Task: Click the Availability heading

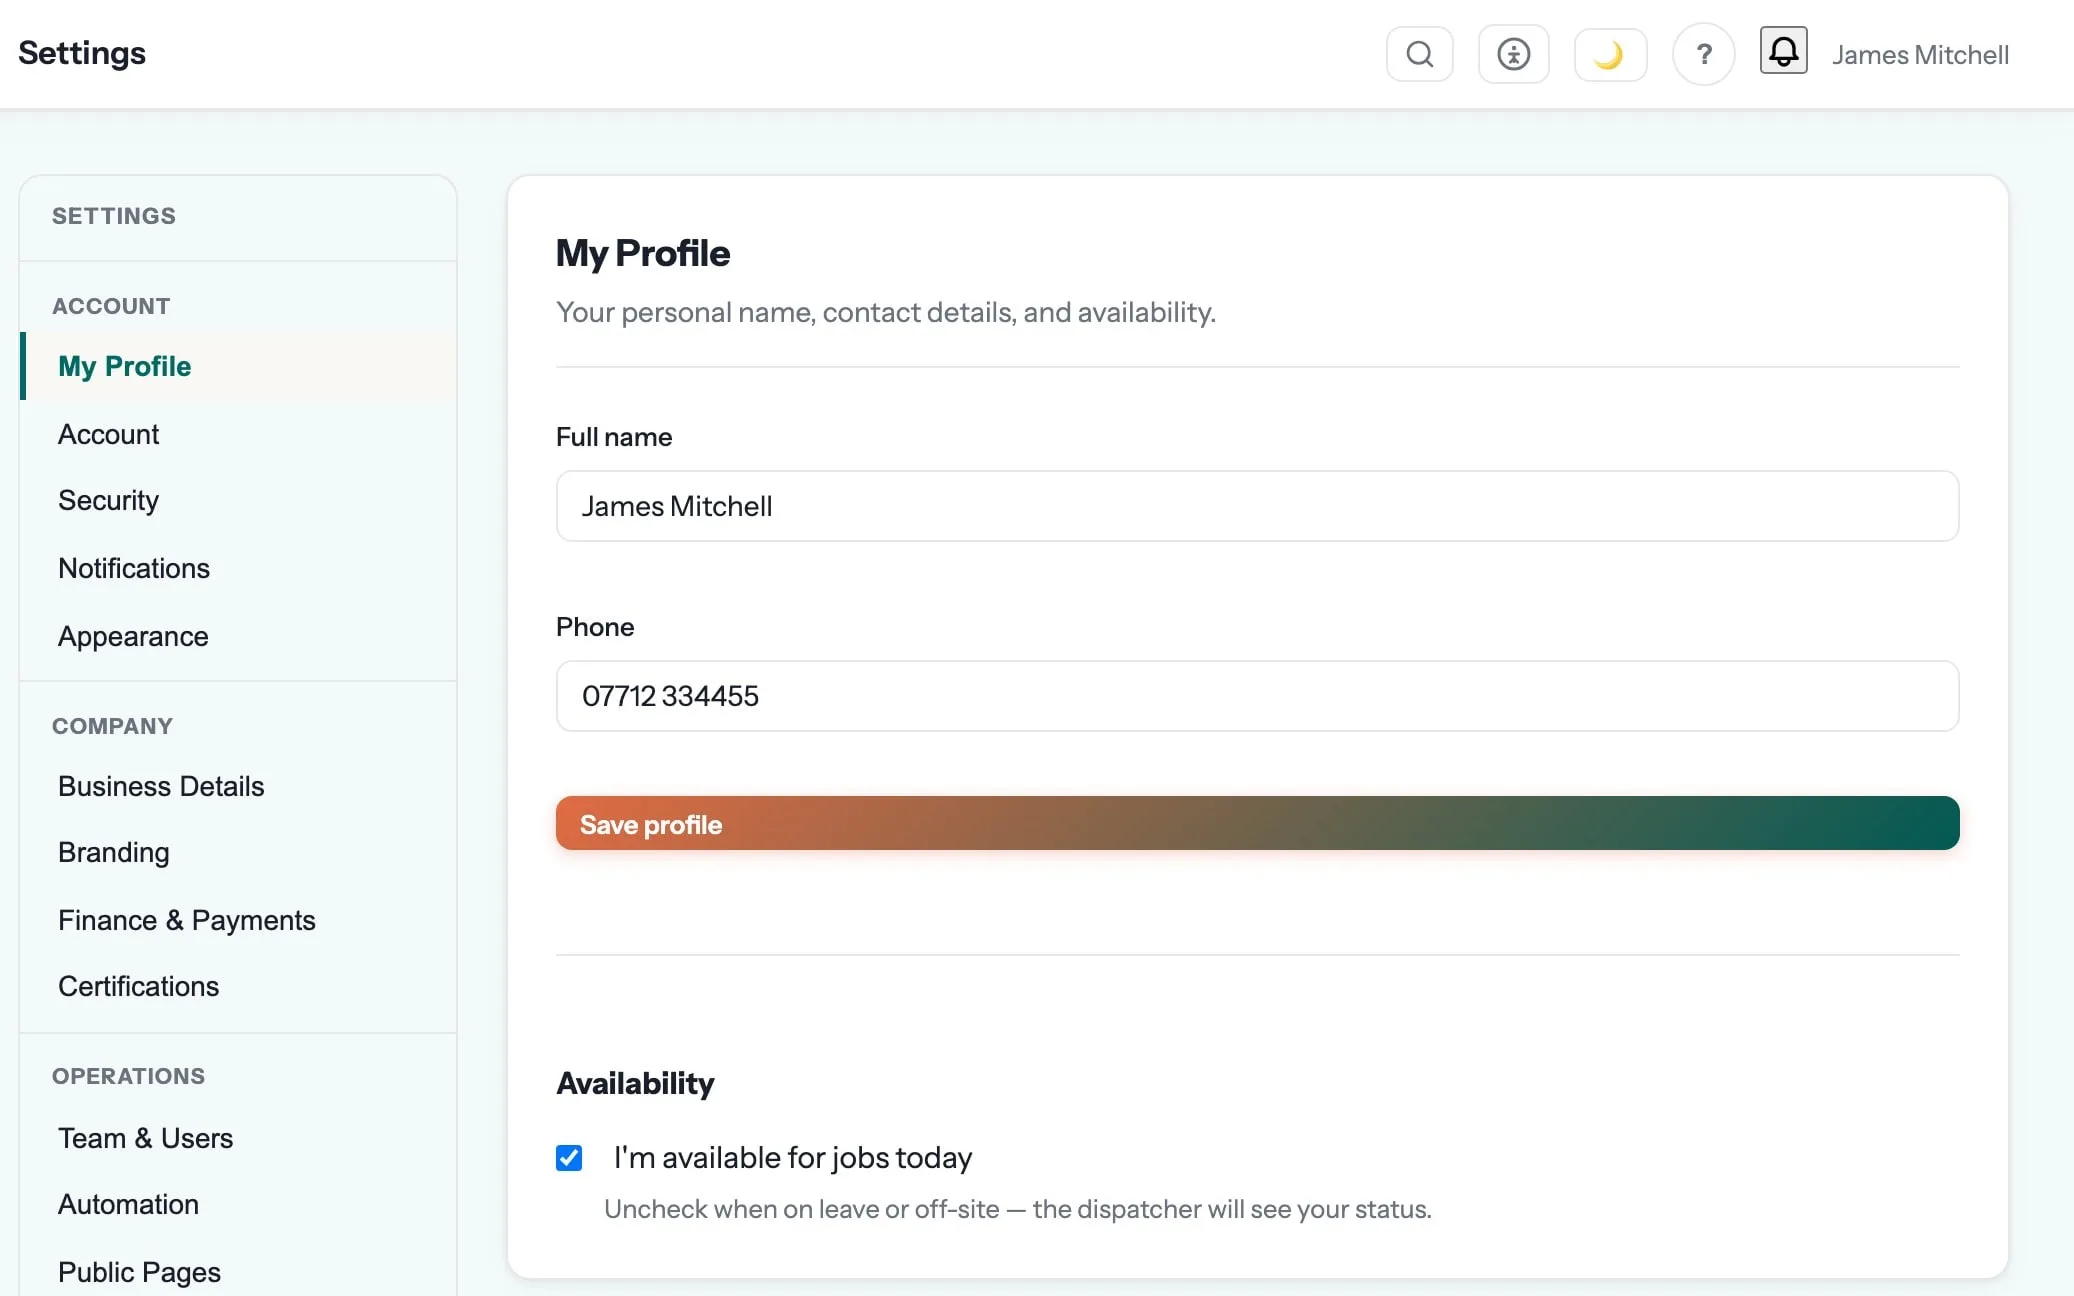Action: (635, 1083)
